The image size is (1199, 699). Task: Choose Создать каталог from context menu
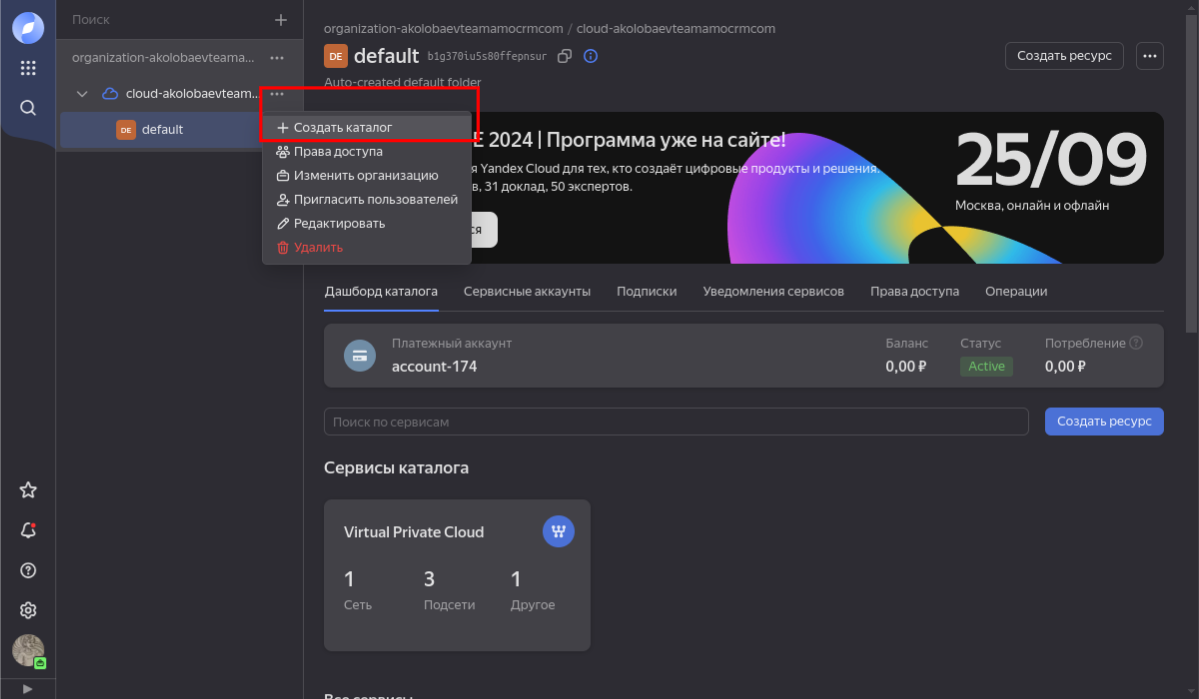click(342, 128)
